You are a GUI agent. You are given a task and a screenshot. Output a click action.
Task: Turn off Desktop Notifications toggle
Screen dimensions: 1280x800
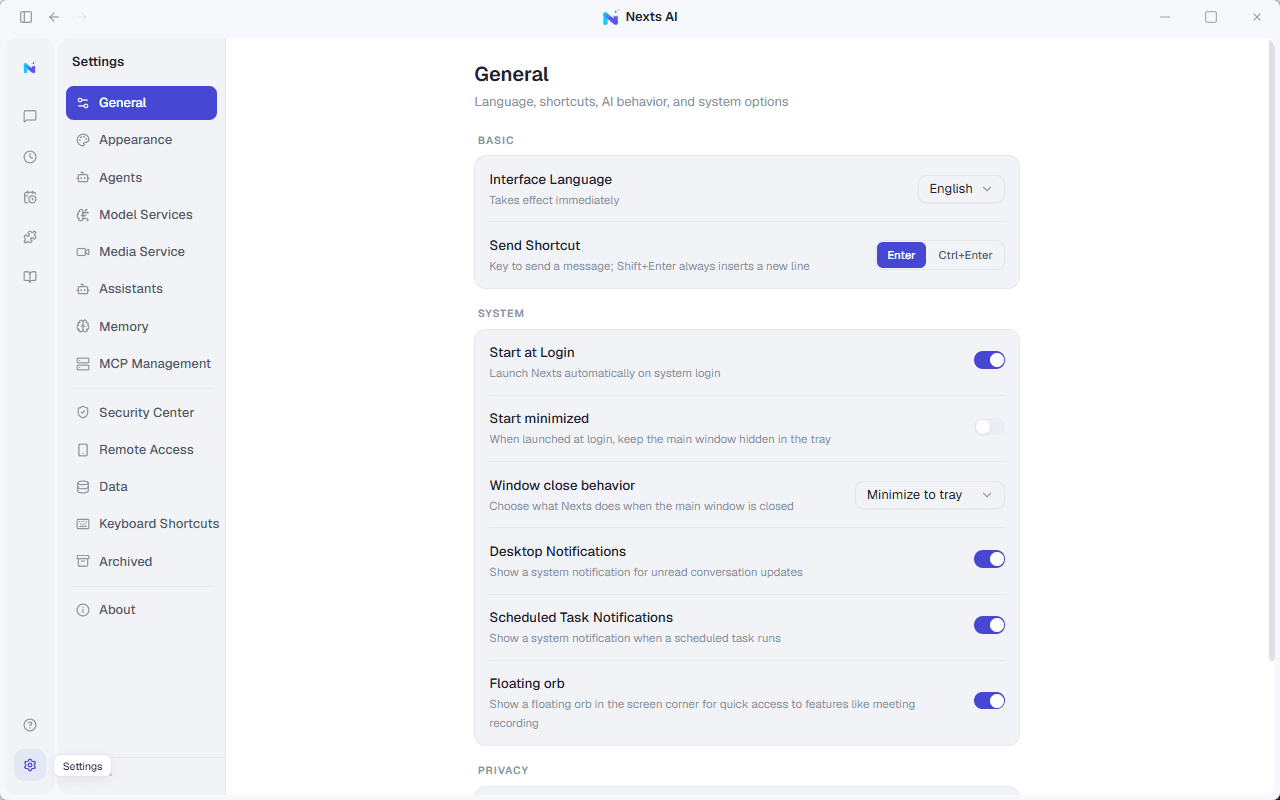pyautogui.click(x=989, y=559)
